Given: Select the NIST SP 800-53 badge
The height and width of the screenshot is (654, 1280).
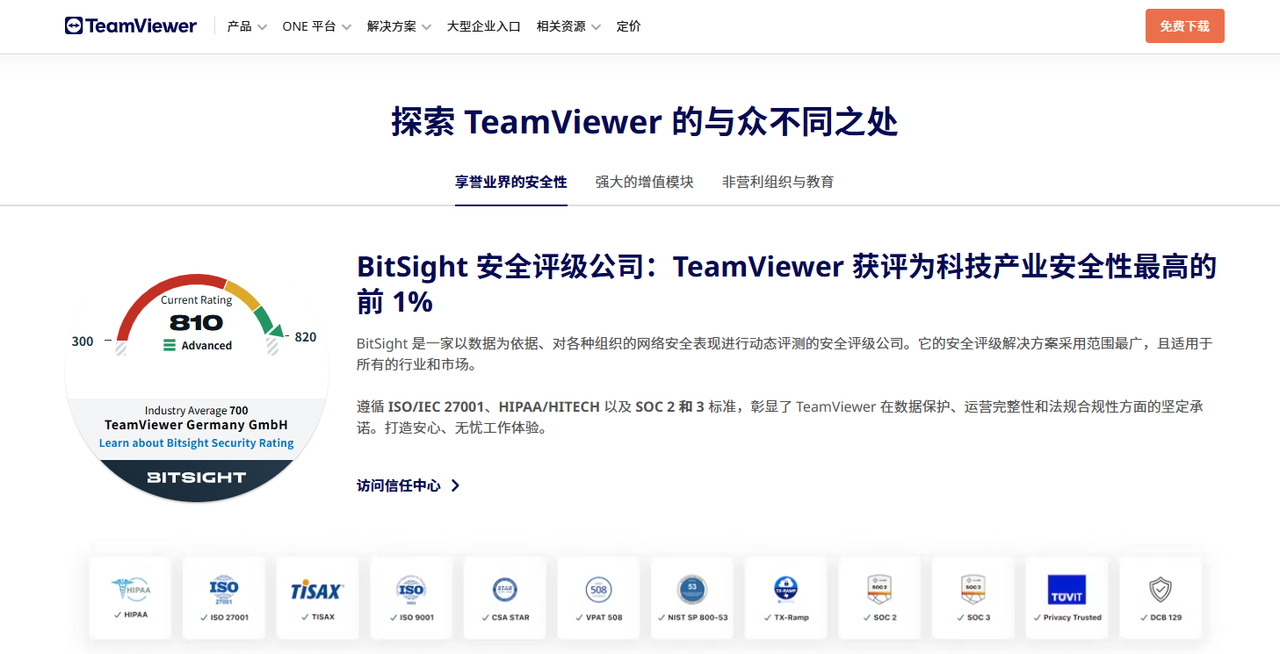Looking at the screenshot, I should click(692, 598).
